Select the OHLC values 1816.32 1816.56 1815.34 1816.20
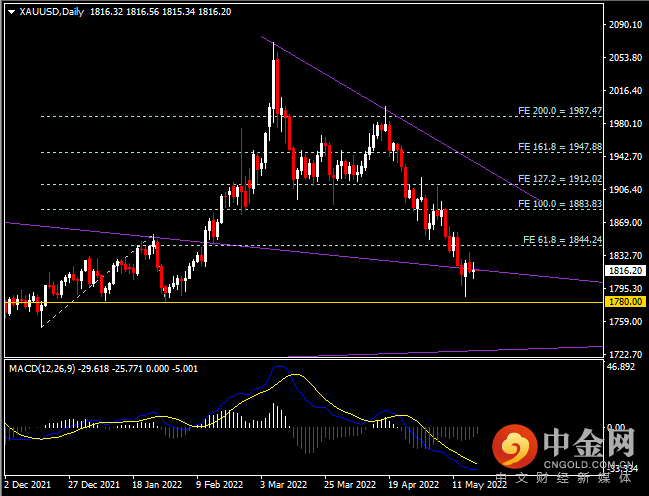Viewport: 649px width, 496px height. (x=161, y=12)
